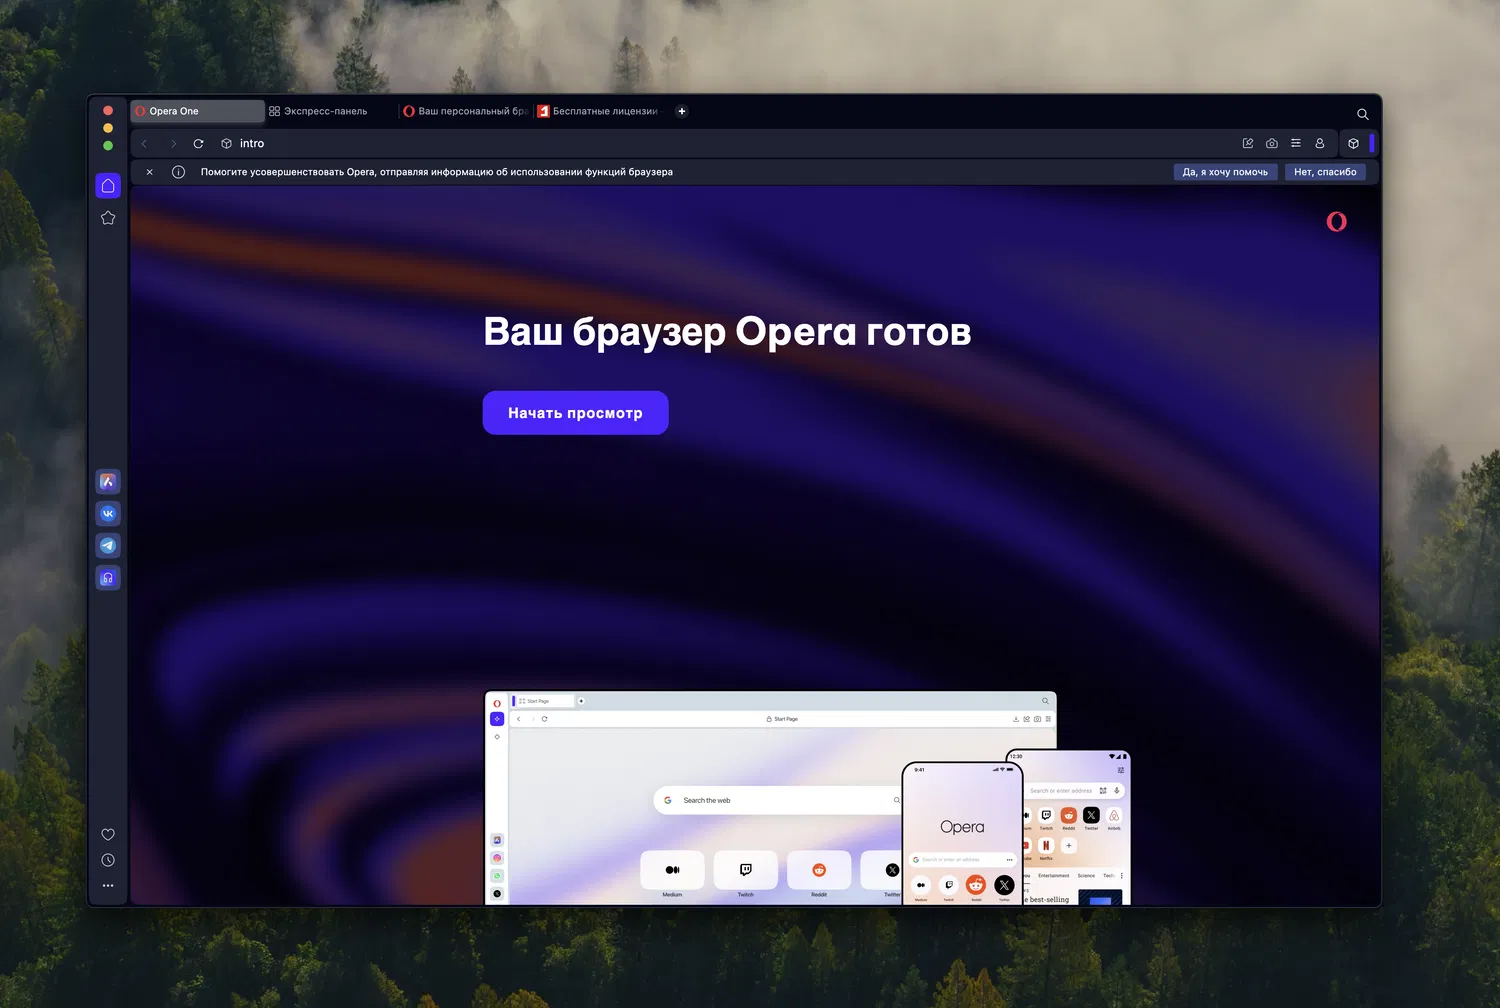Switch to Ваш персональный браузер tab
Screen dimensions: 1500x1008
[466, 112]
